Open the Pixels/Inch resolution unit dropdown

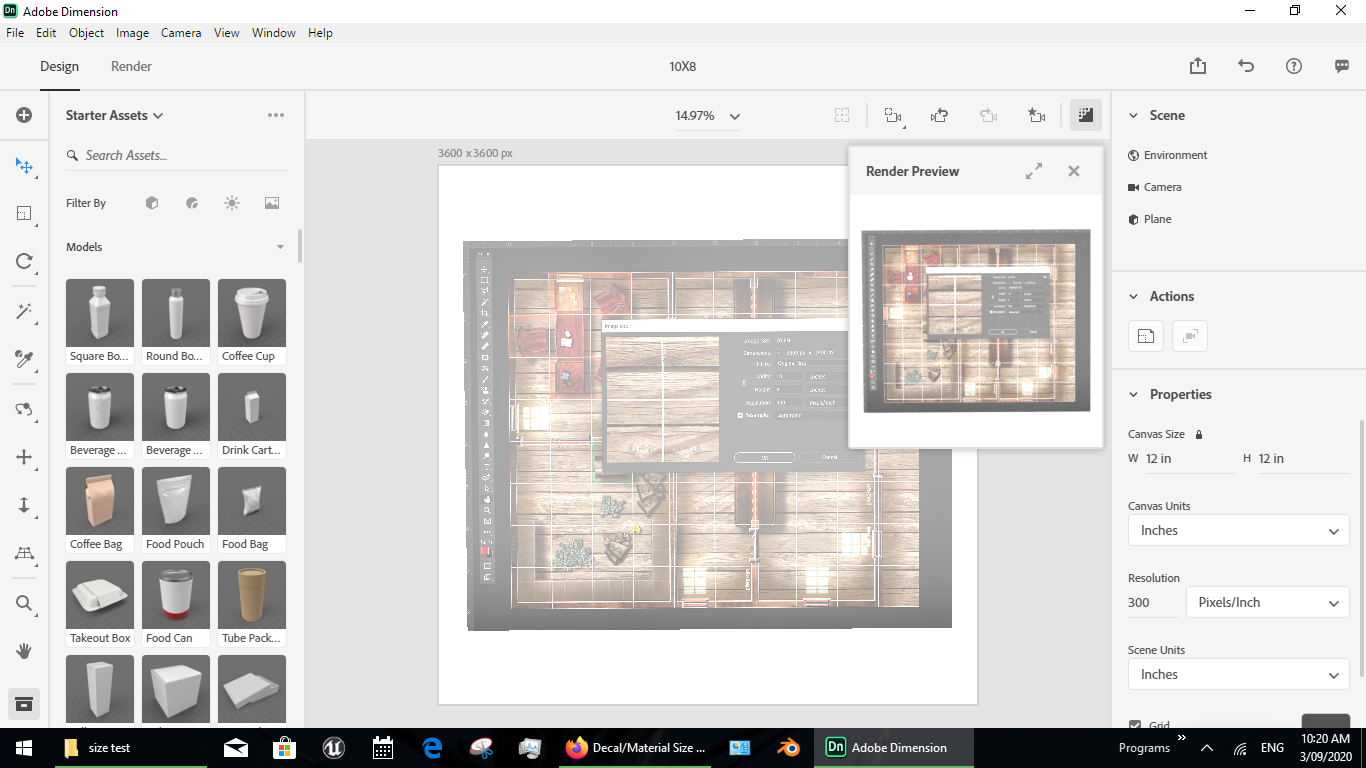pyautogui.click(x=1268, y=602)
